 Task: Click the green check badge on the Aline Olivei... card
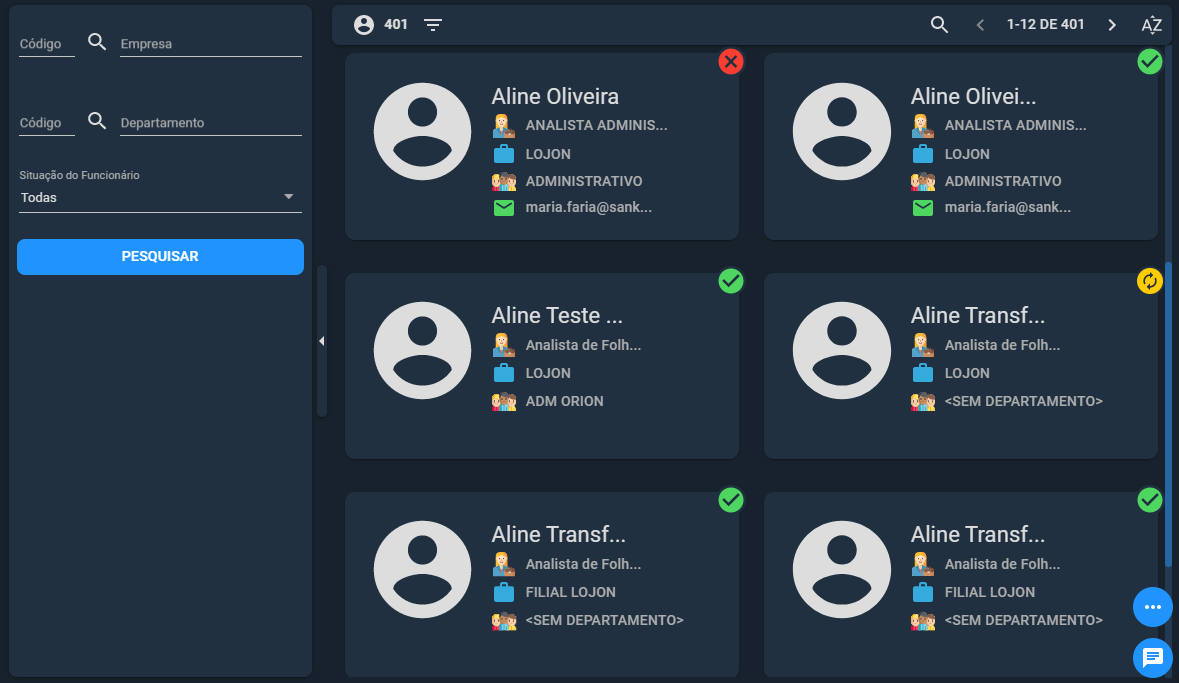(1150, 62)
